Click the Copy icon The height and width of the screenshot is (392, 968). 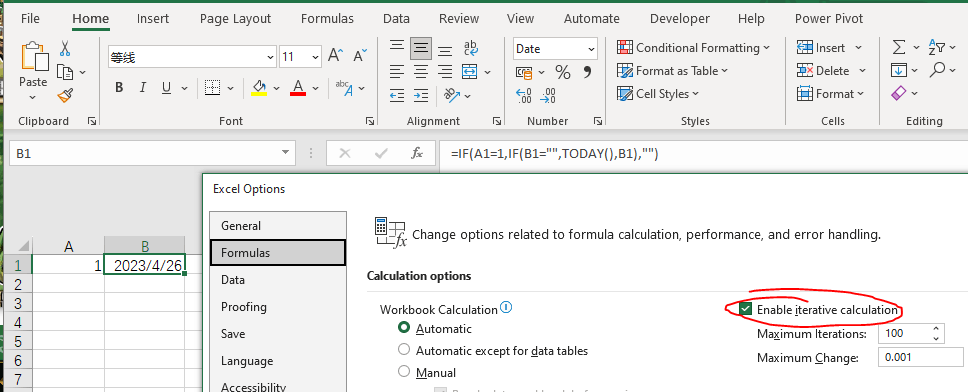65,72
